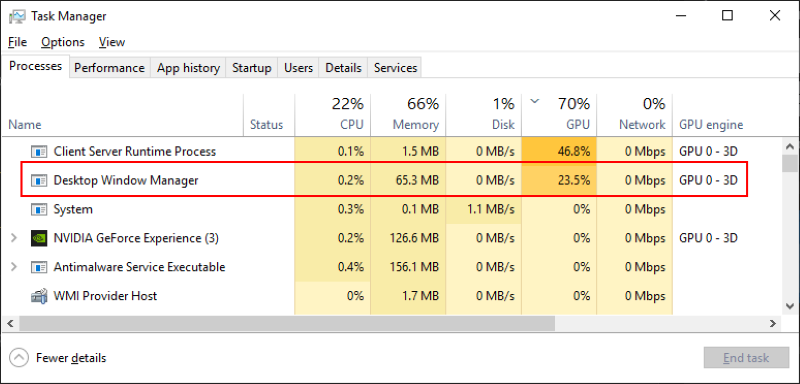Click the NVIDIA GeForce Experience icon

39,238
